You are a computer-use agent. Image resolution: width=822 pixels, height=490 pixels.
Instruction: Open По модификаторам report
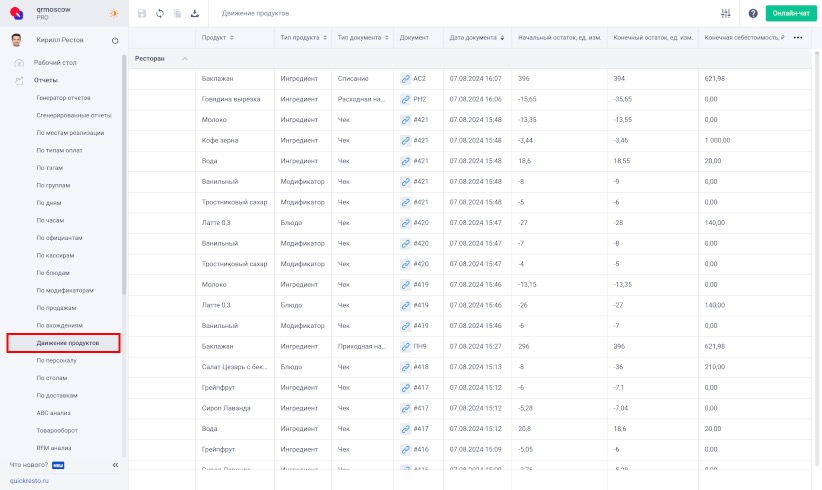pos(65,290)
